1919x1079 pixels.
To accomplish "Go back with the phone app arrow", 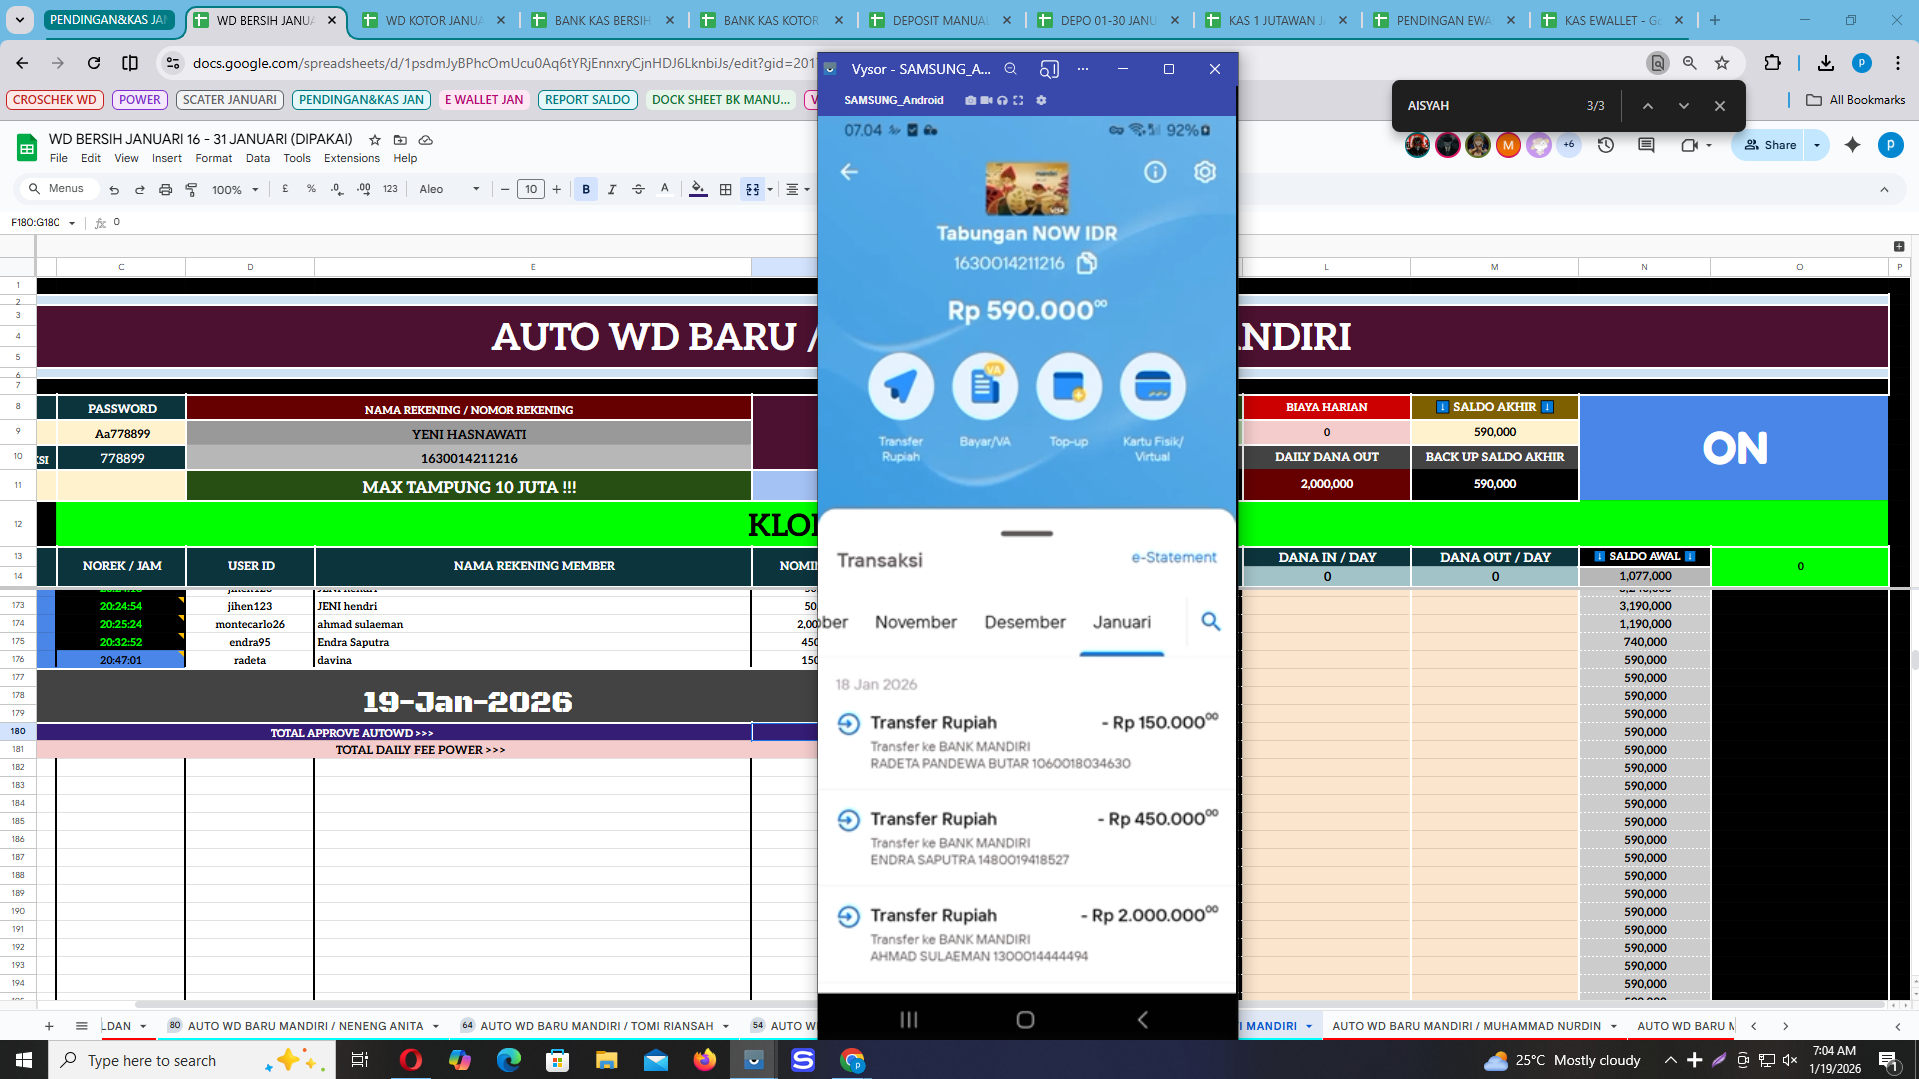I will pos(849,172).
